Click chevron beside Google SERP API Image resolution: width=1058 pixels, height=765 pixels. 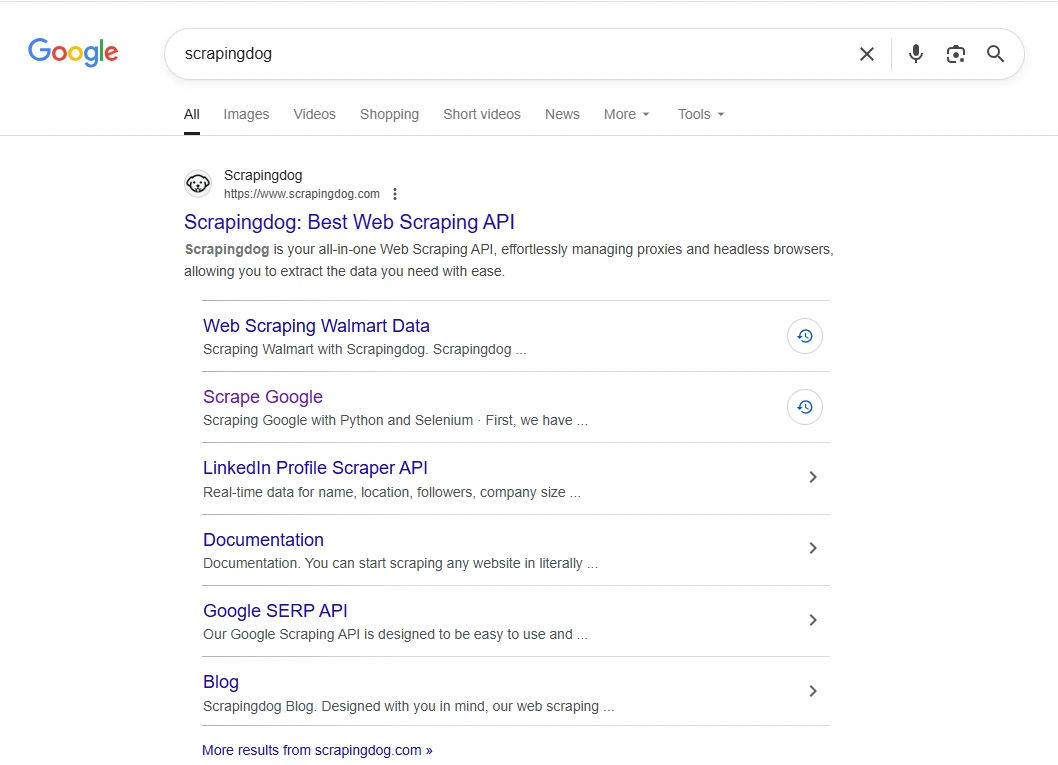tap(812, 620)
